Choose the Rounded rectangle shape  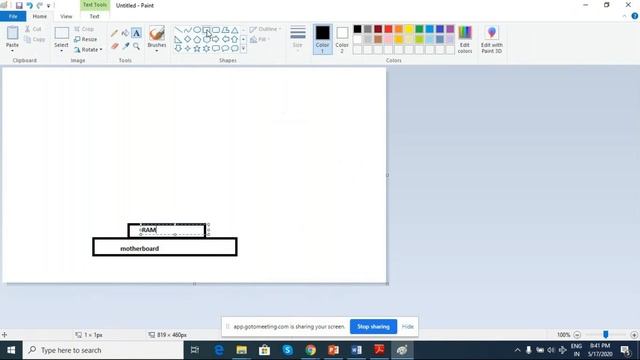pyautogui.click(x=216, y=30)
